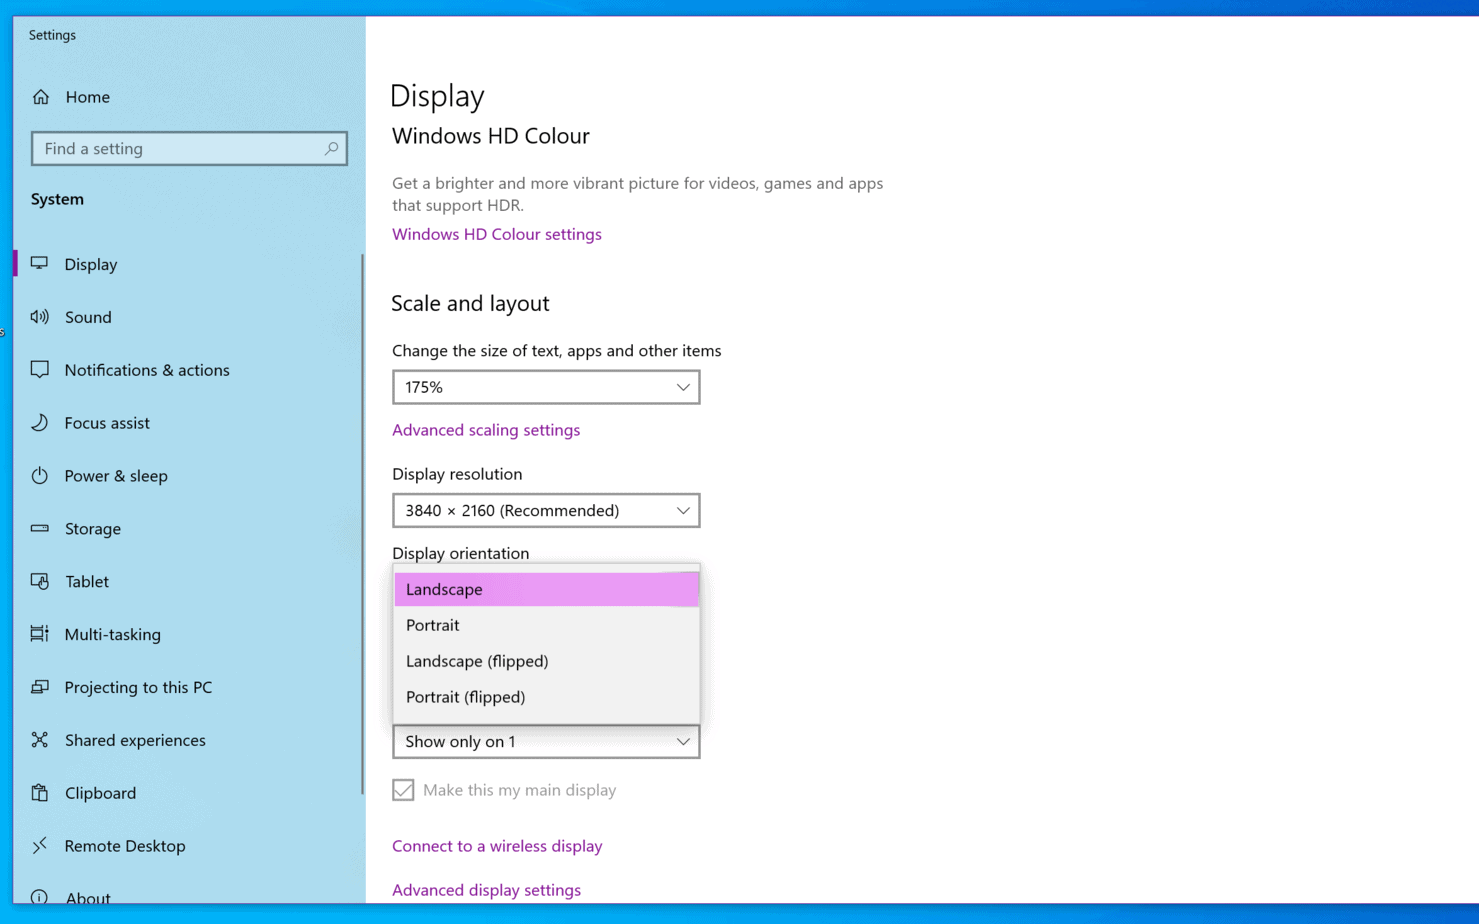Tick the Make this my main display checkbox
The image size is (1479, 924).
pos(402,789)
